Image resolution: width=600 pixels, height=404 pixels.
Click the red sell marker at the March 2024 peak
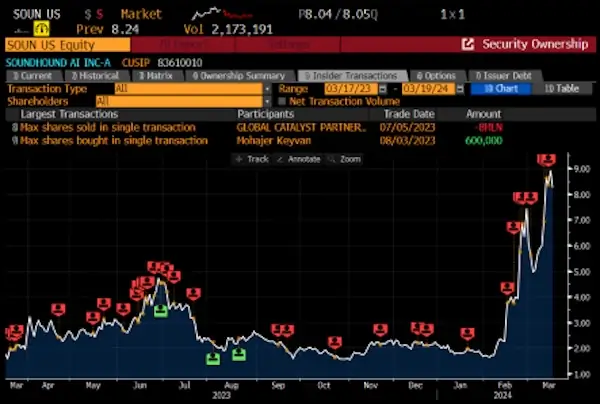pos(546,160)
